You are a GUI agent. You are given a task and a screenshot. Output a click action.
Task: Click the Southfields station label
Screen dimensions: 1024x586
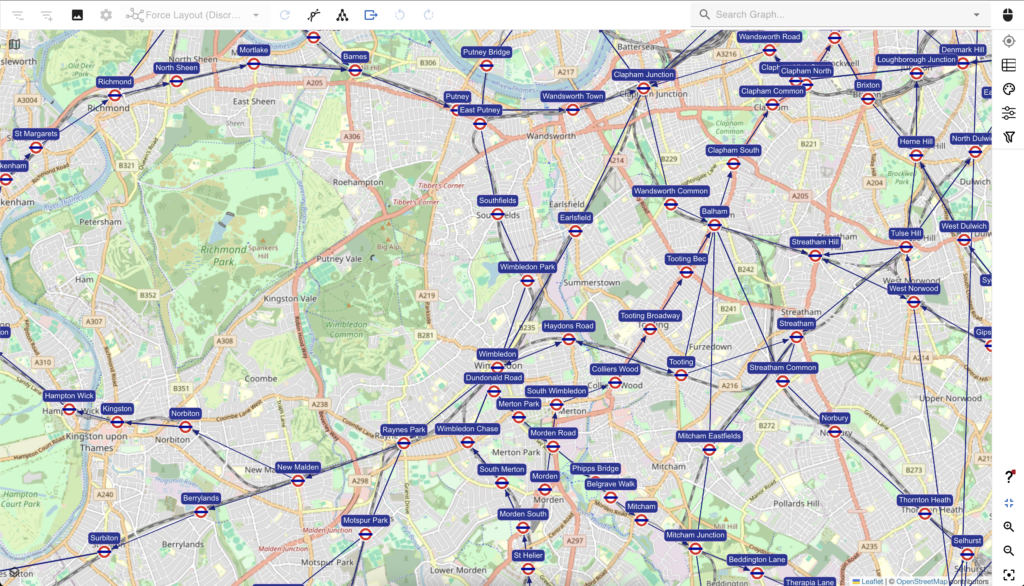point(497,201)
